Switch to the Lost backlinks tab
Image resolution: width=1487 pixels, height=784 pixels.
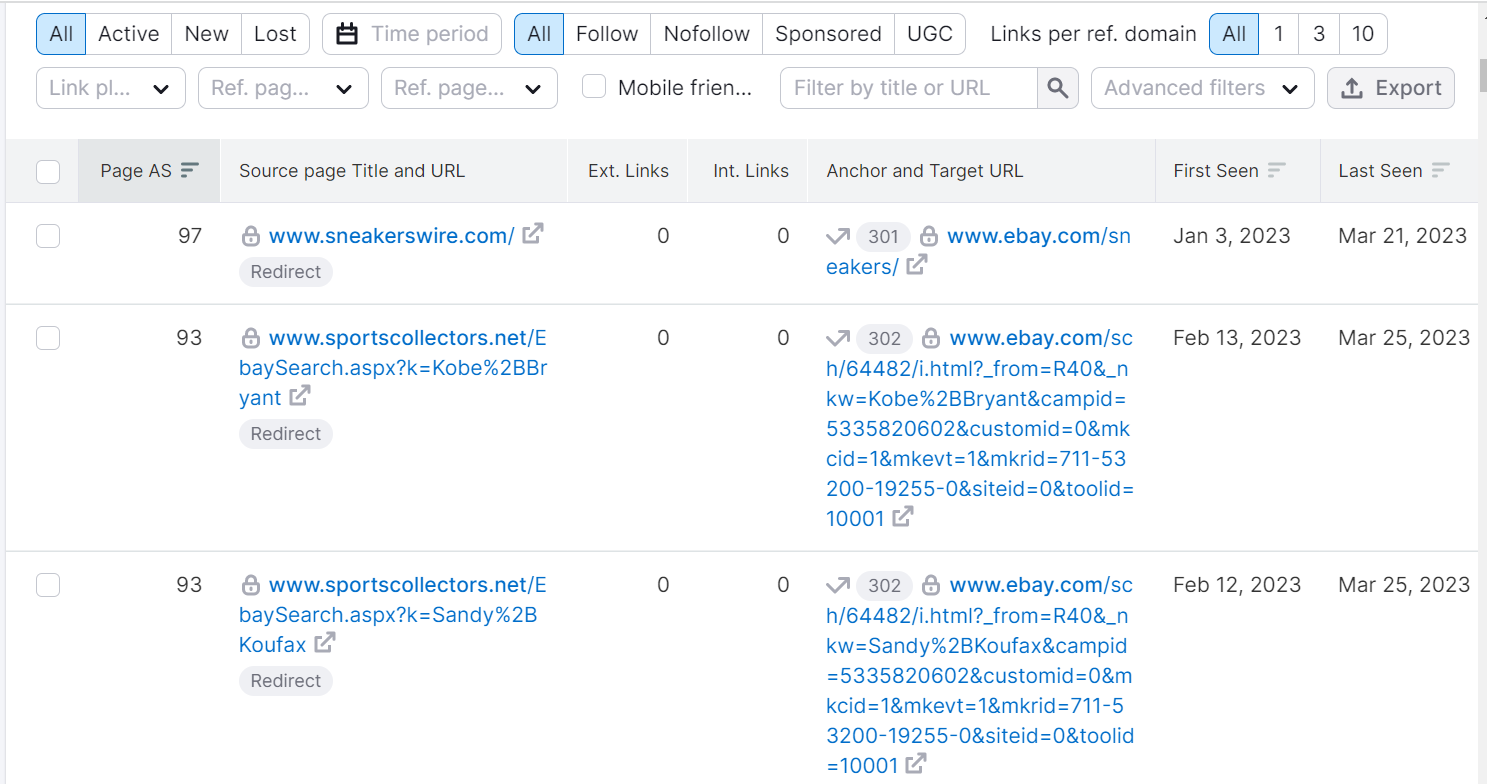(275, 34)
